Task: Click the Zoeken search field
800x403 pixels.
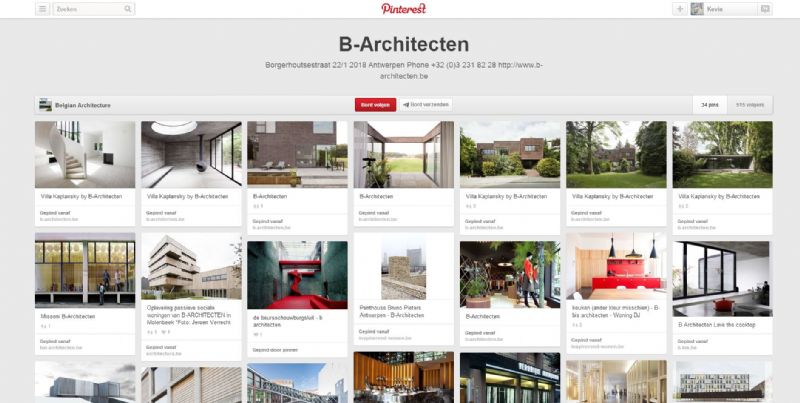Action: pos(90,9)
